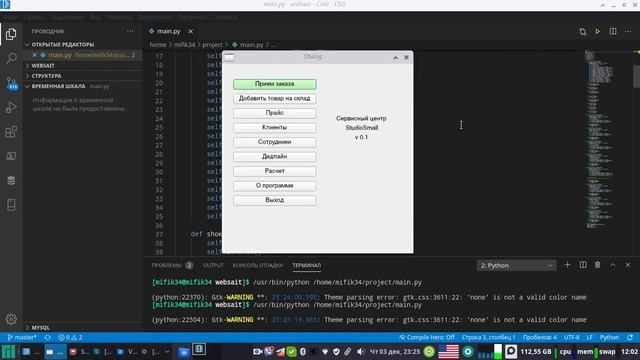Open the database icon in the activity bar
This screenshot has height=360, width=640.
pyautogui.click(x=11, y=180)
